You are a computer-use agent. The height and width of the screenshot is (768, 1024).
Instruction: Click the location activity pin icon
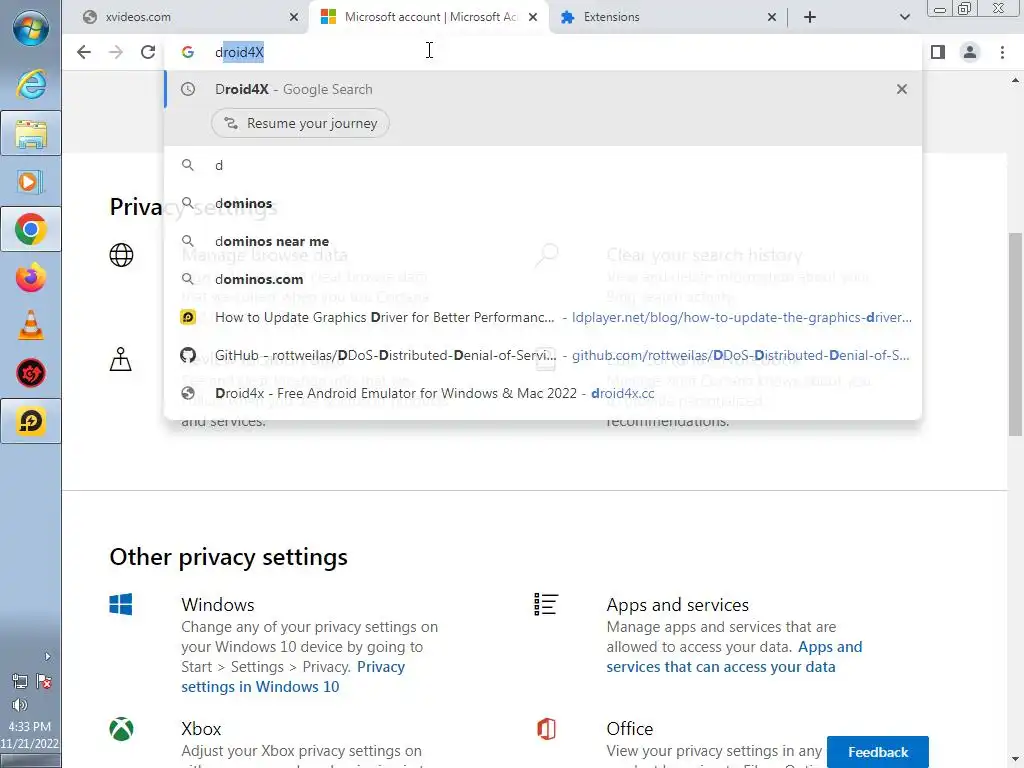[121, 359]
